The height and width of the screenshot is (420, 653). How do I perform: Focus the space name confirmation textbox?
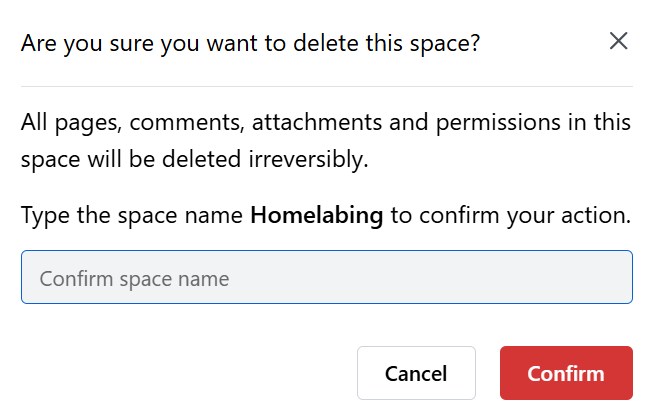(x=327, y=277)
